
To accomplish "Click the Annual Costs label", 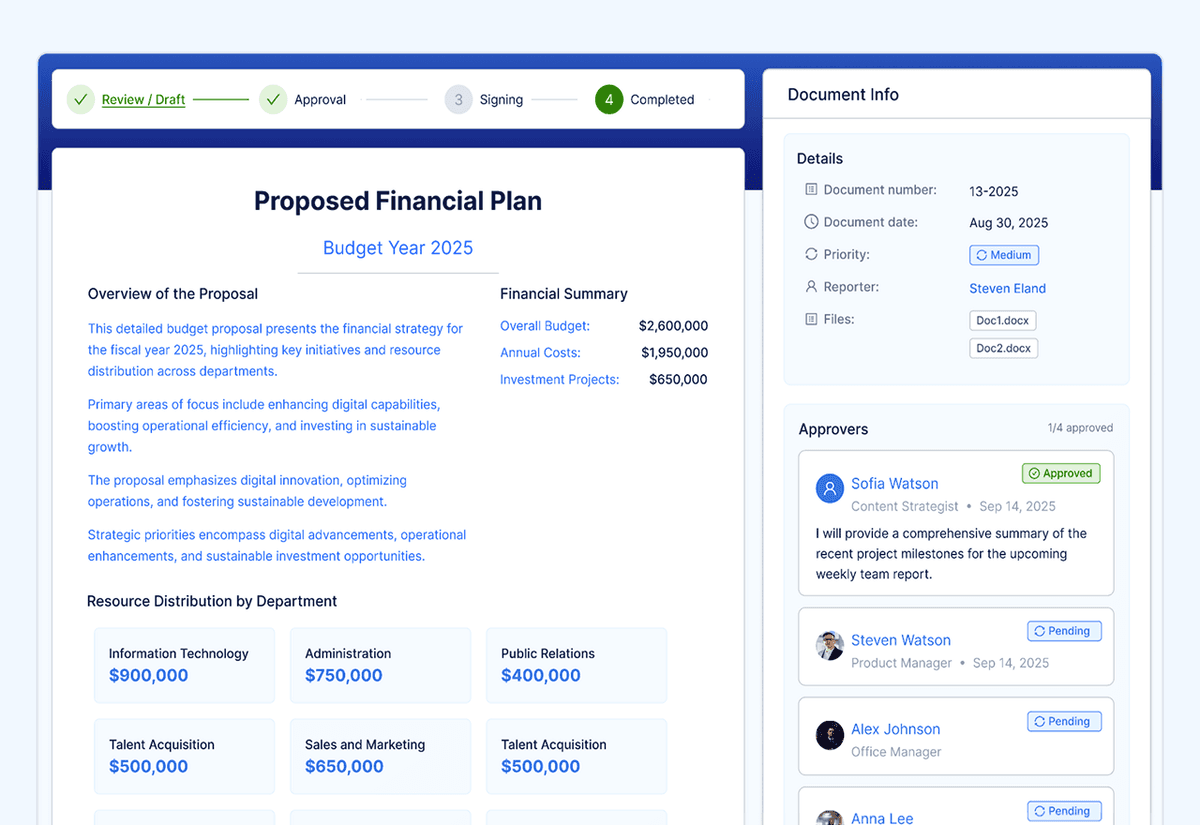I will tap(540, 353).
